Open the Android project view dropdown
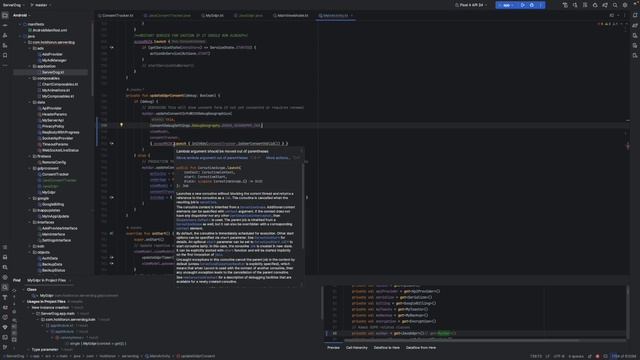Image resolution: width=640 pixels, height=360 pixels. tap(22, 15)
